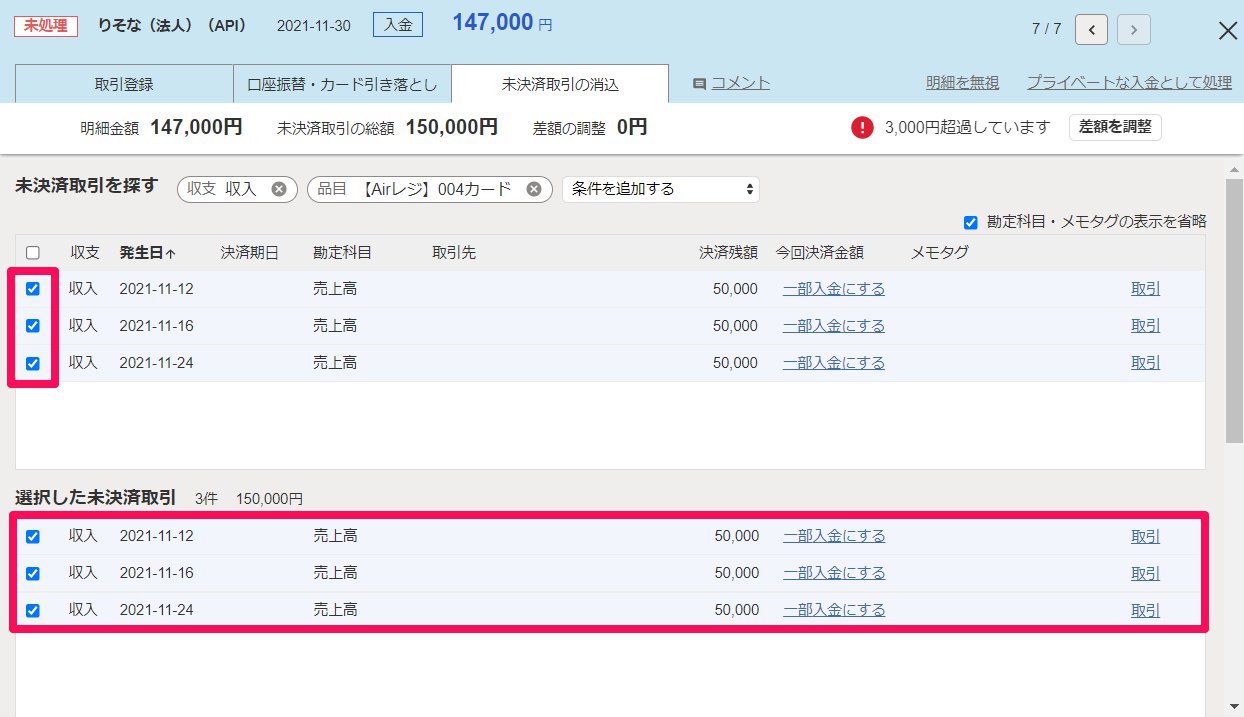Click the red exclamation warning icon

click(x=862, y=127)
